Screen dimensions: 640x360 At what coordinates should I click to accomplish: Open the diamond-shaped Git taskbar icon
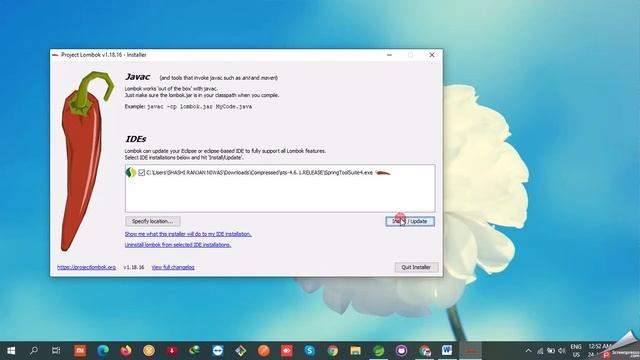[241, 351]
